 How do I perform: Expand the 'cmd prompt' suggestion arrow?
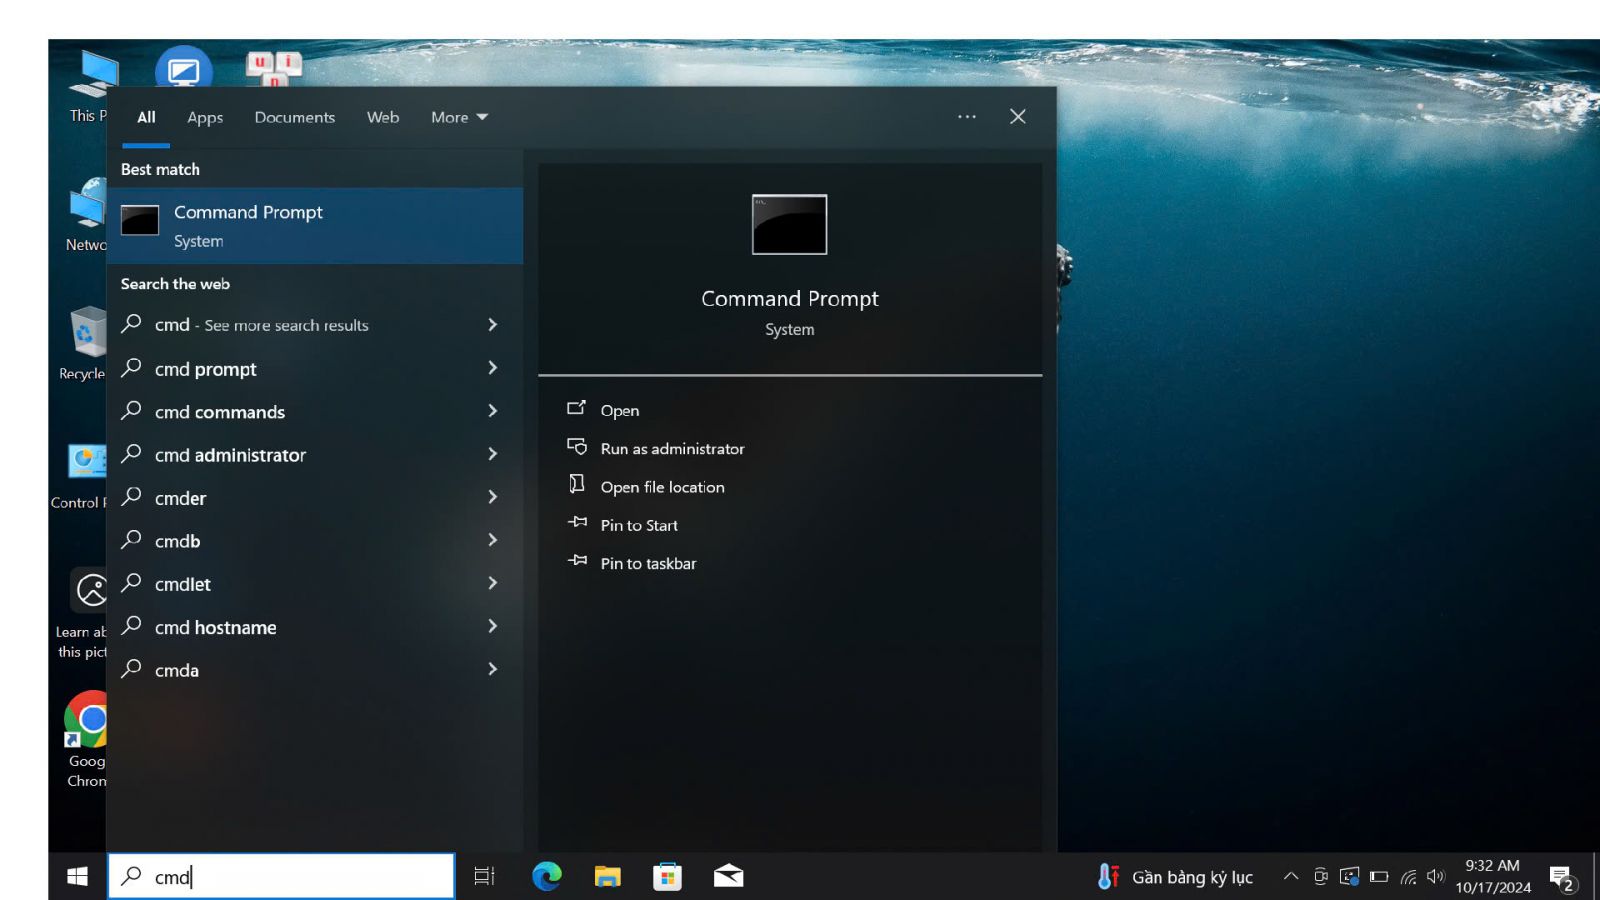coord(492,368)
